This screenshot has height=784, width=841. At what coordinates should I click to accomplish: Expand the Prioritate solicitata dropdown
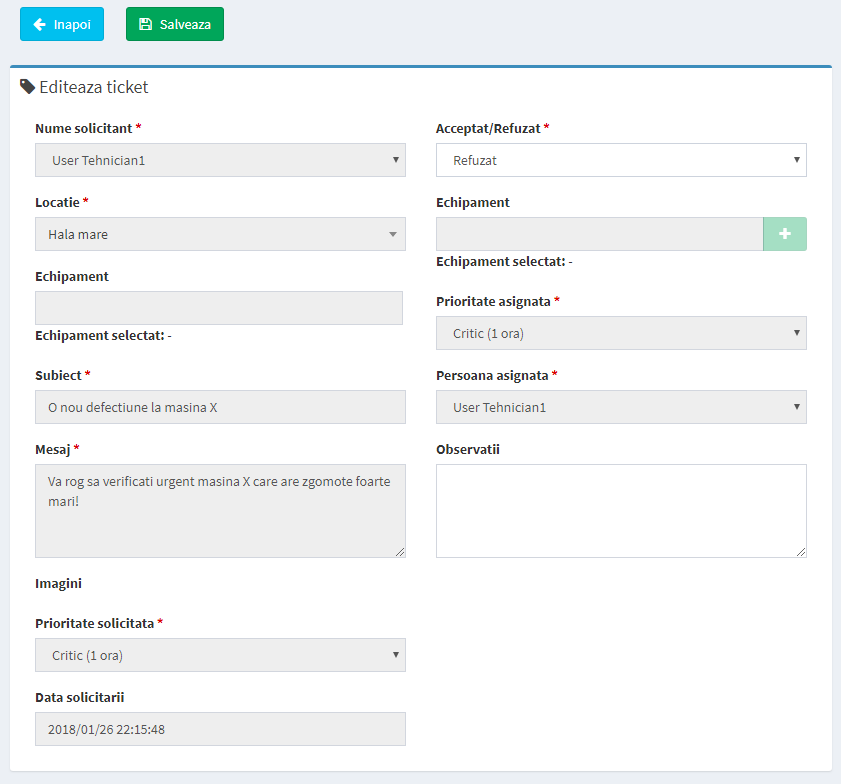(220, 655)
